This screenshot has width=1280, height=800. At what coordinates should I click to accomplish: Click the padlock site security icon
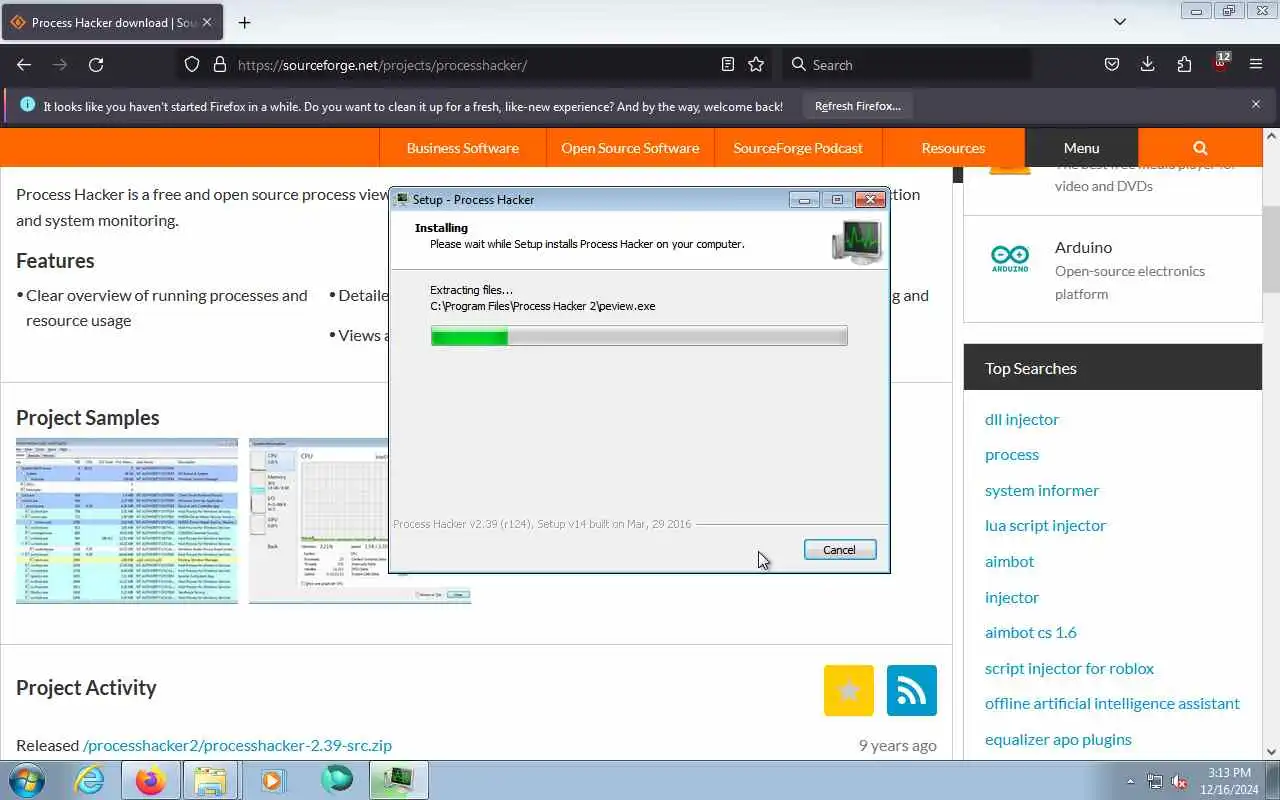(x=219, y=64)
